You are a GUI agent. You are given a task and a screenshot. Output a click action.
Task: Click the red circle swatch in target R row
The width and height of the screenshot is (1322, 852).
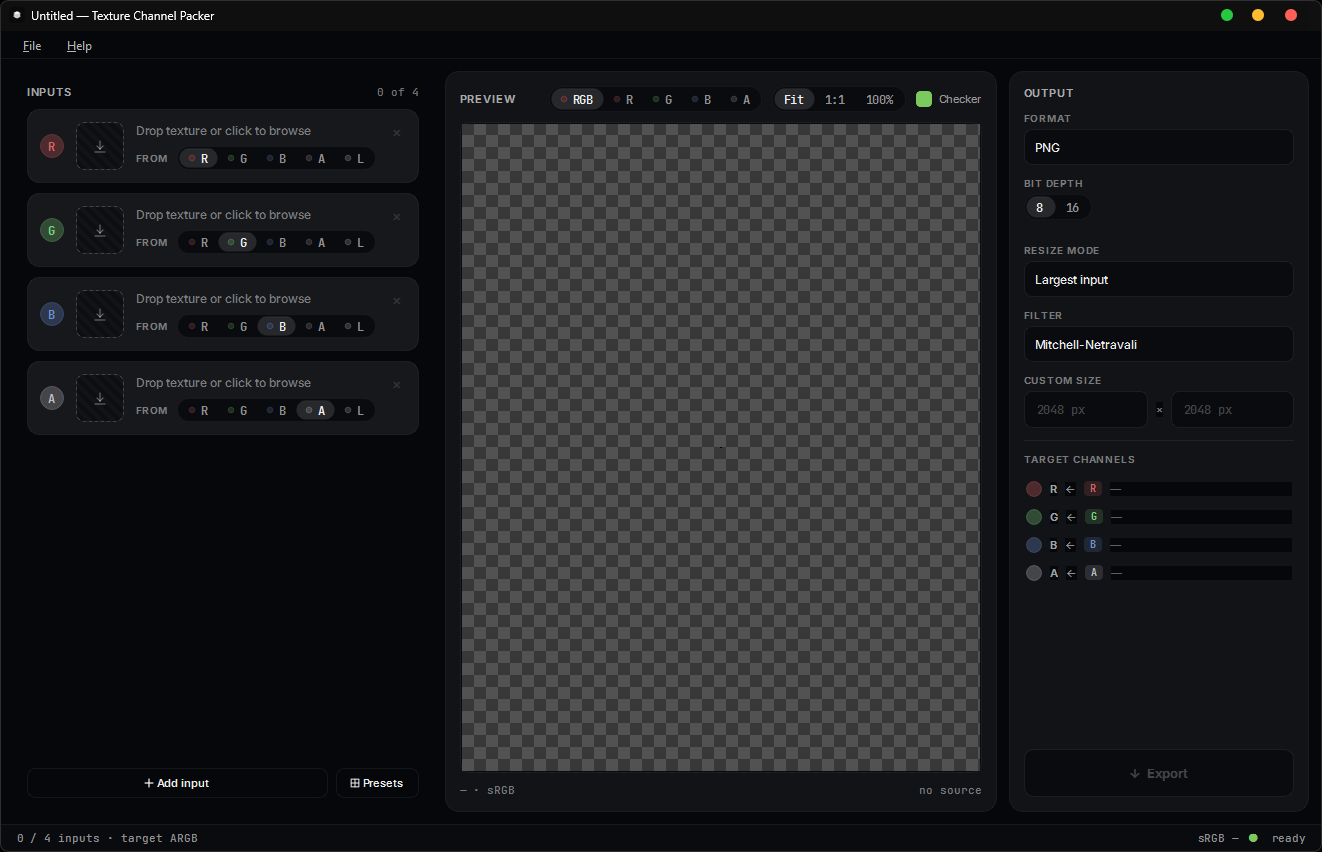(x=1034, y=489)
